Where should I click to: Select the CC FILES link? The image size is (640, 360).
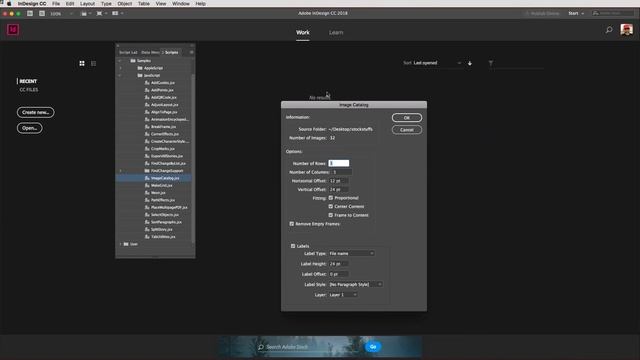[x=29, y=90]
